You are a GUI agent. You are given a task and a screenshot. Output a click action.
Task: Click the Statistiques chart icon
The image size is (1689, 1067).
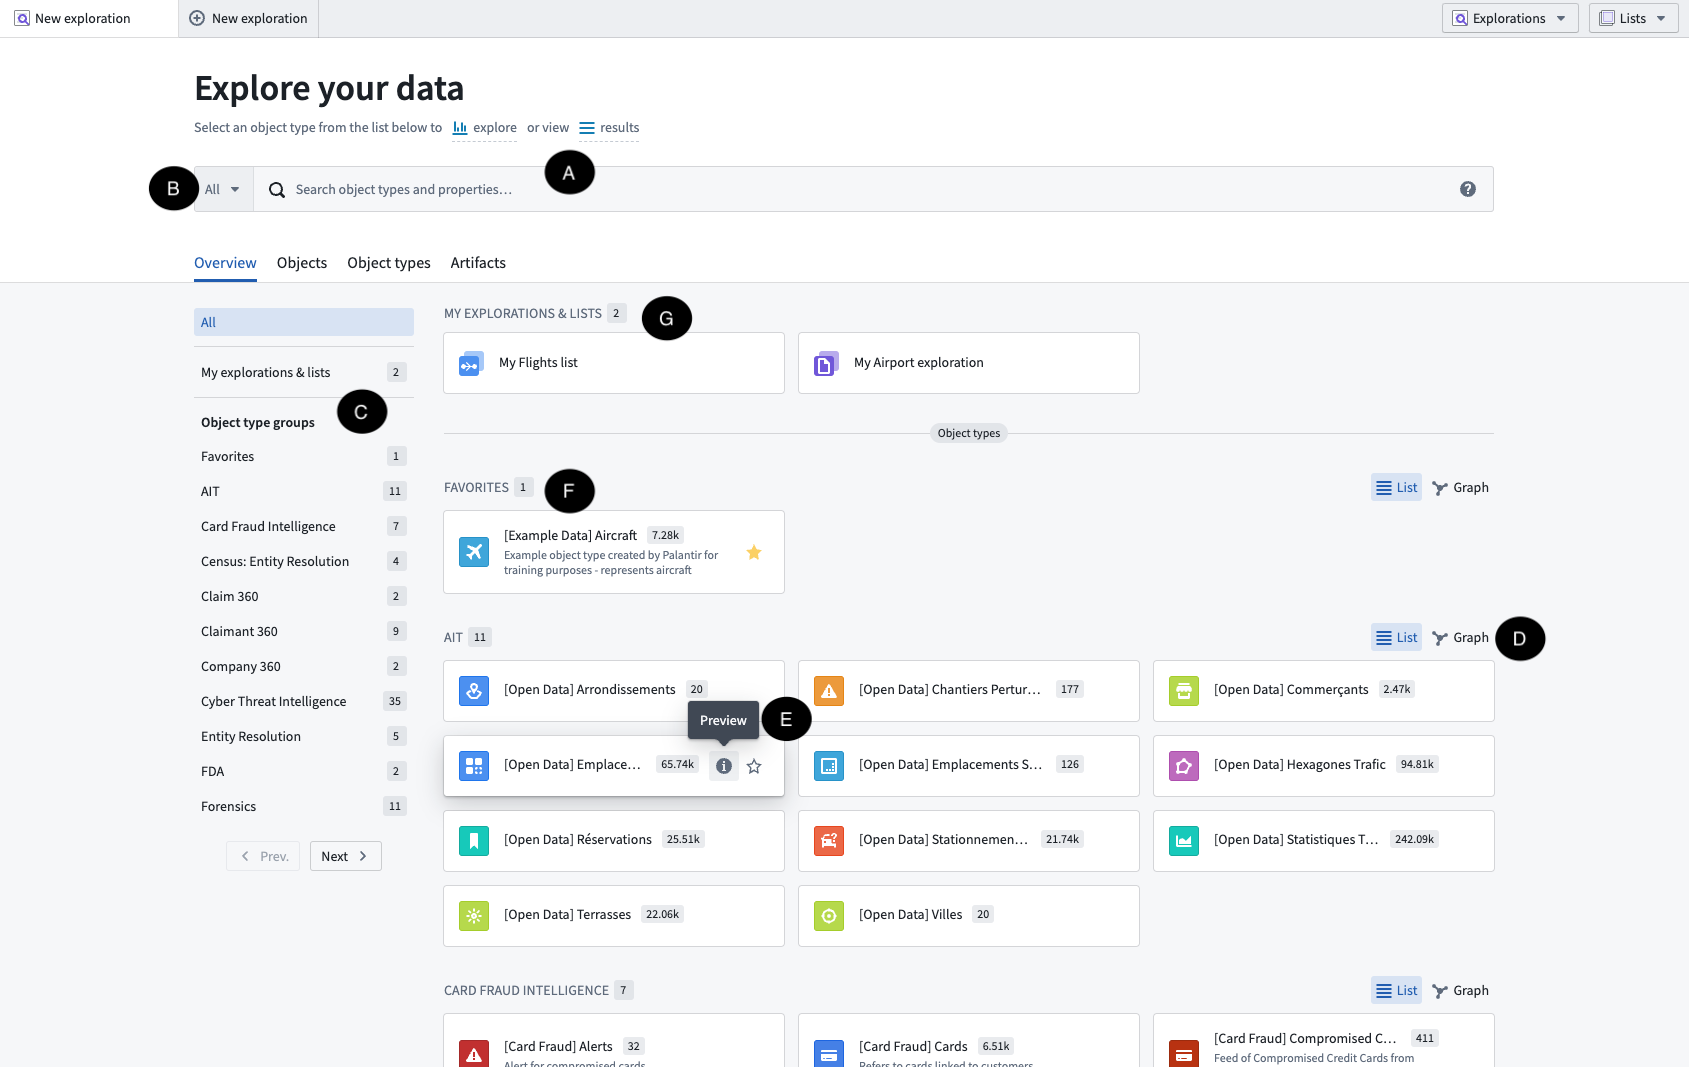1184,841
